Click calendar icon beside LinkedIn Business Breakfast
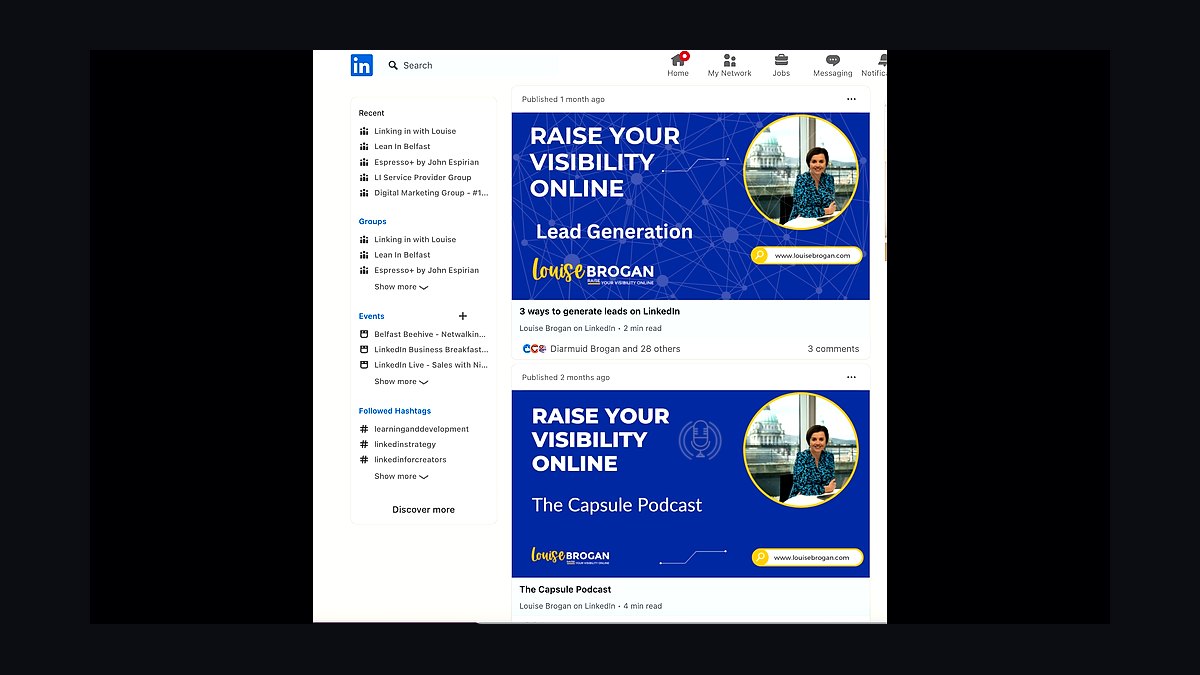Viewport: 1200px width, 675px height. tap(364, 350)
